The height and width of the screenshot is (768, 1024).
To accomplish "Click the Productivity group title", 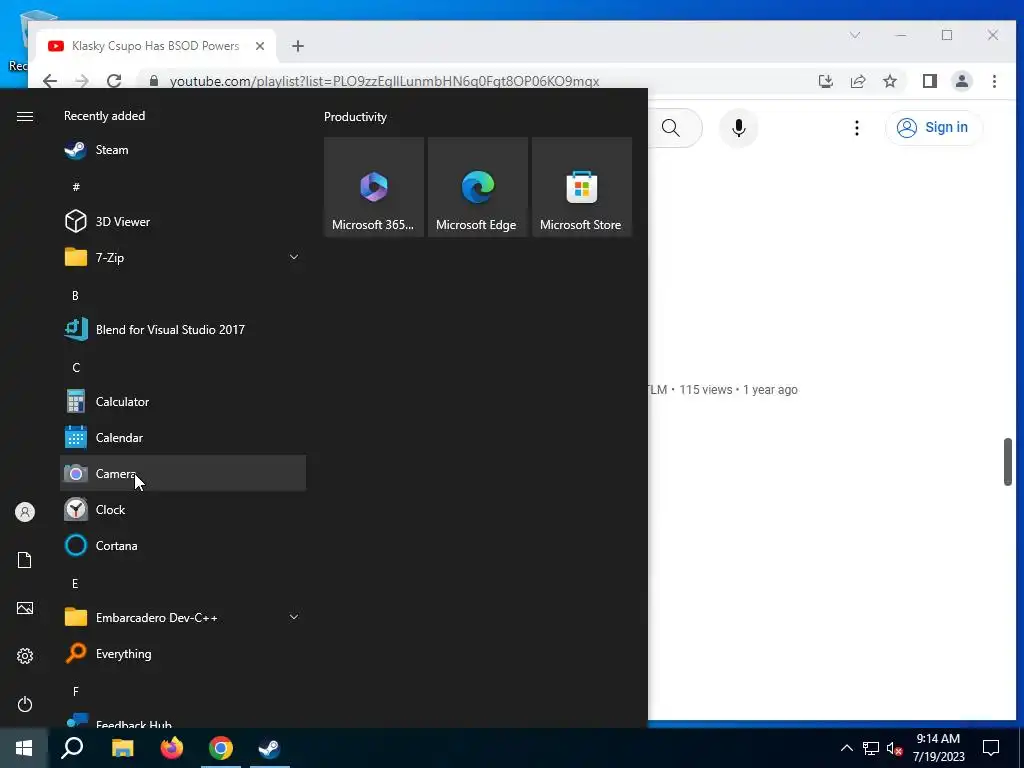I will click(x=355, y=117).
